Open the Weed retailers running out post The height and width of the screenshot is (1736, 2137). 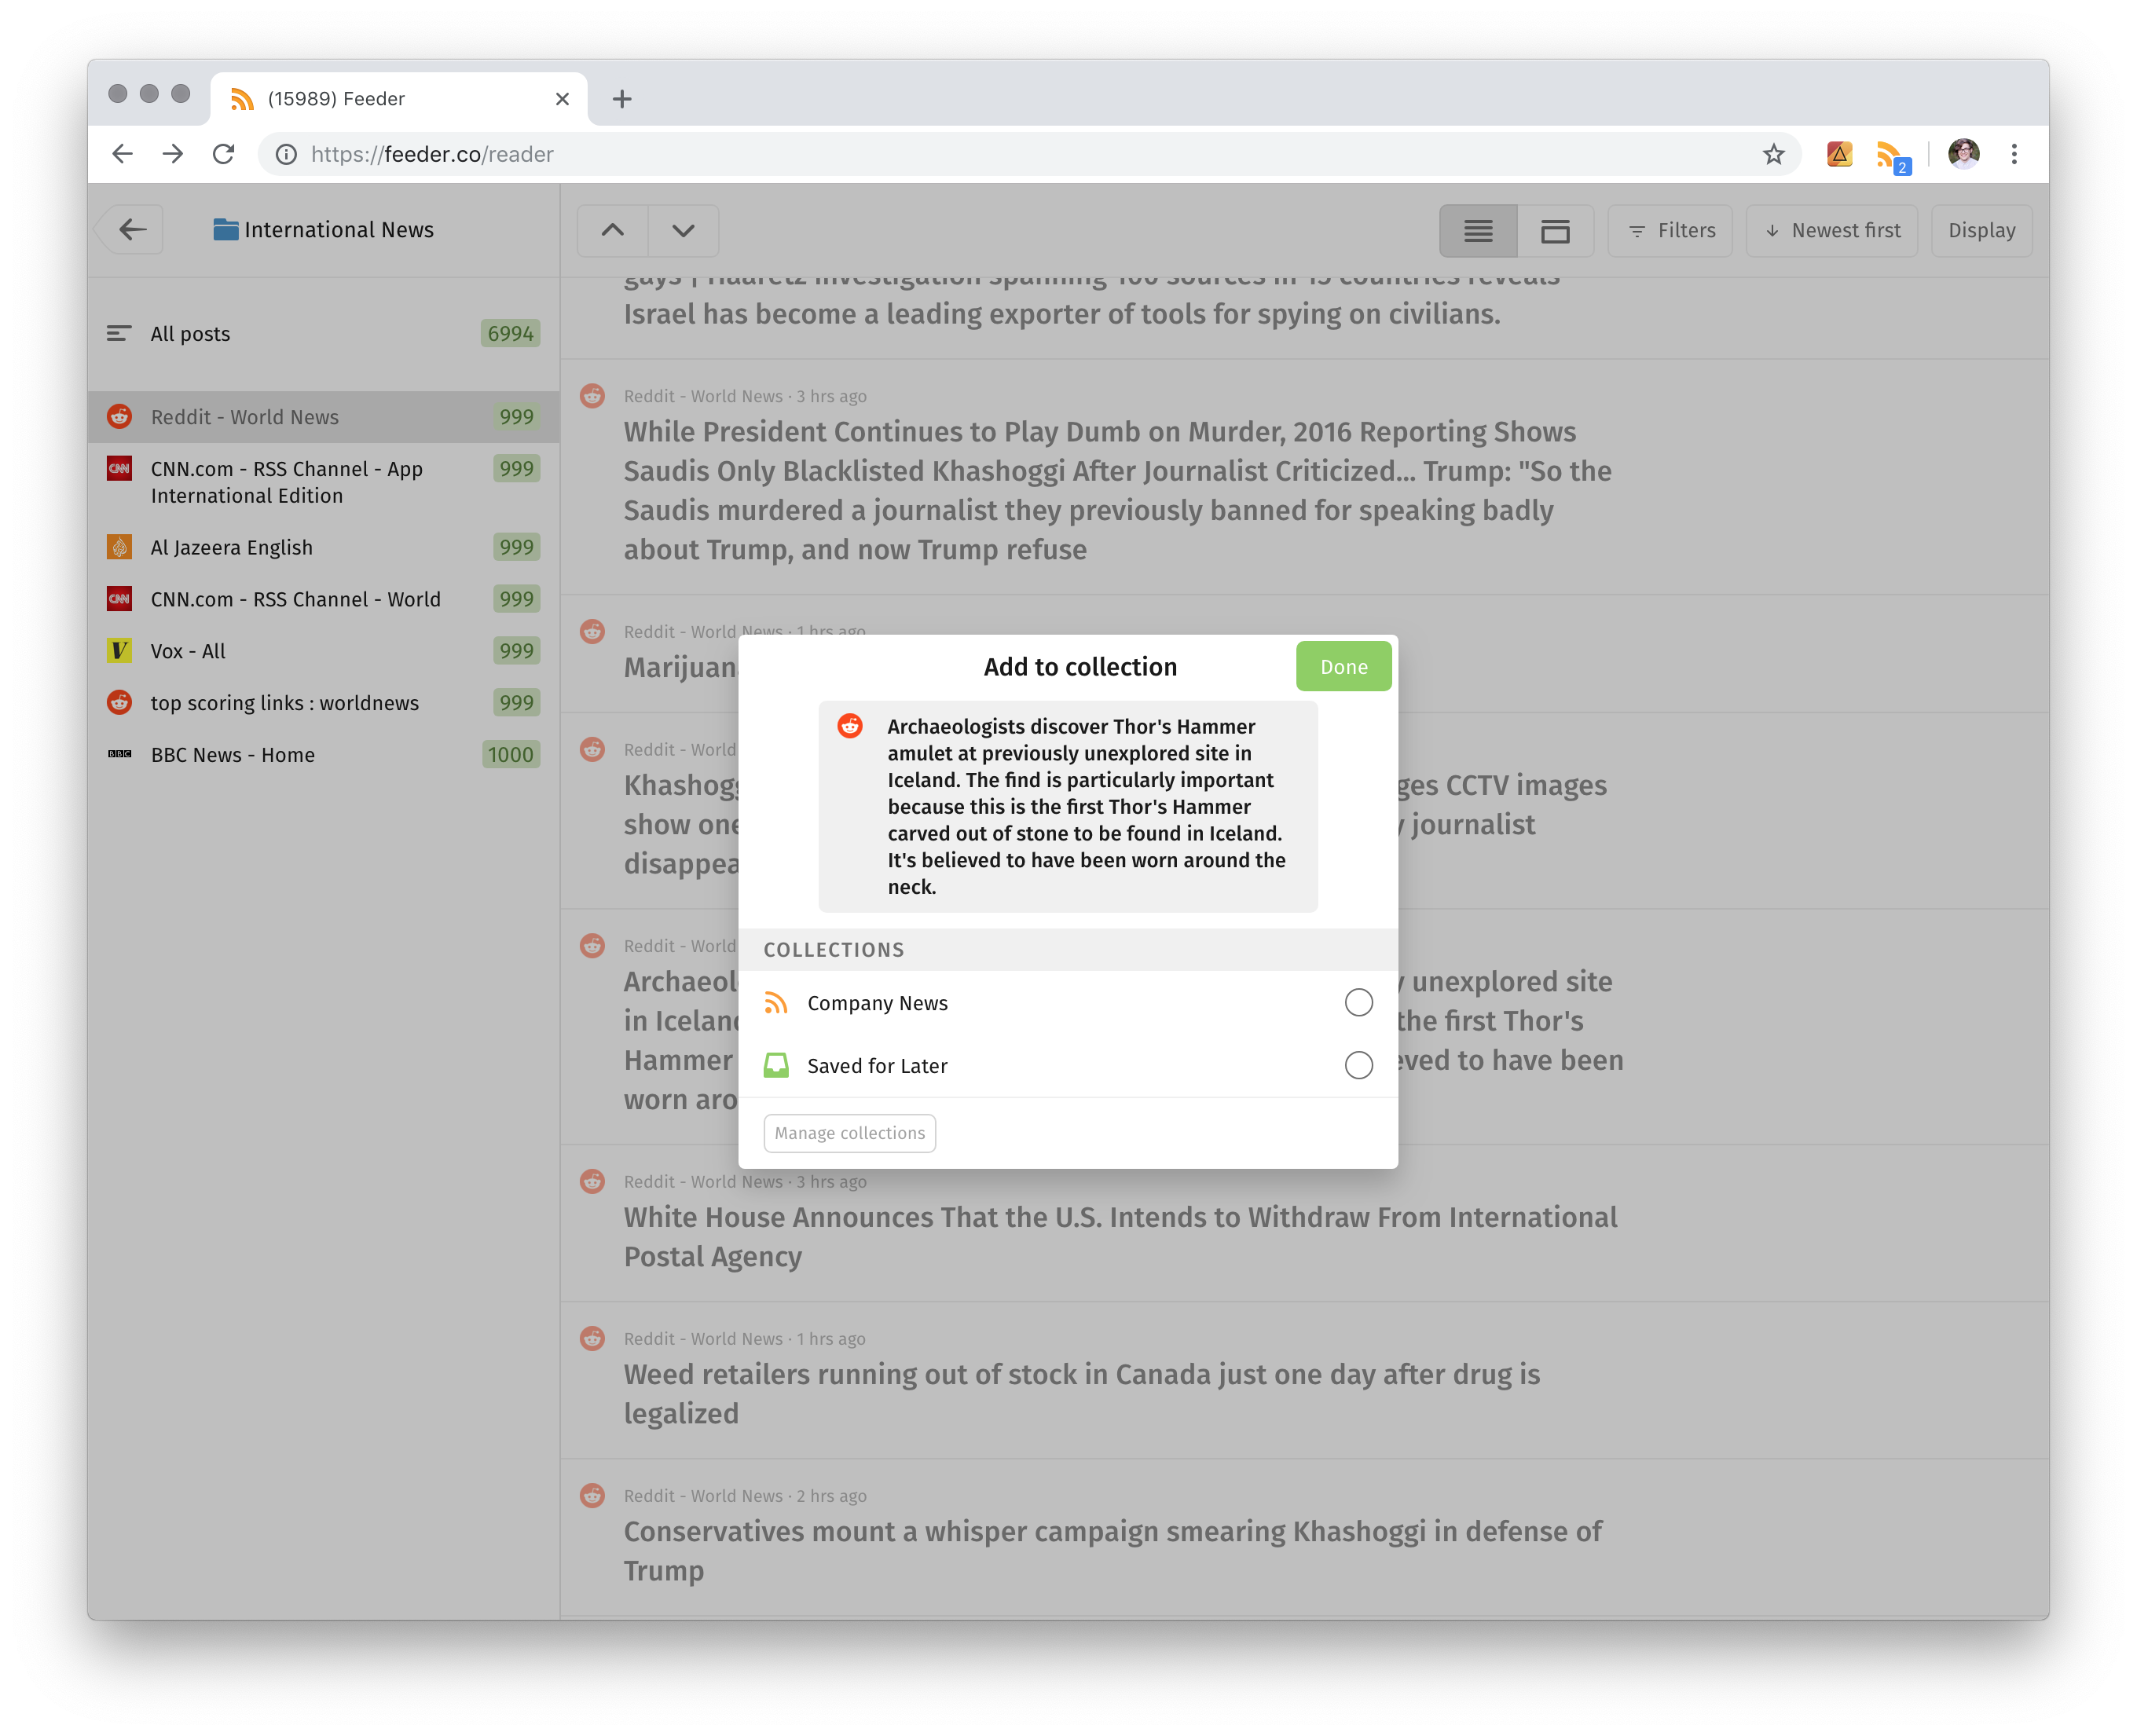[1082, 1394]
